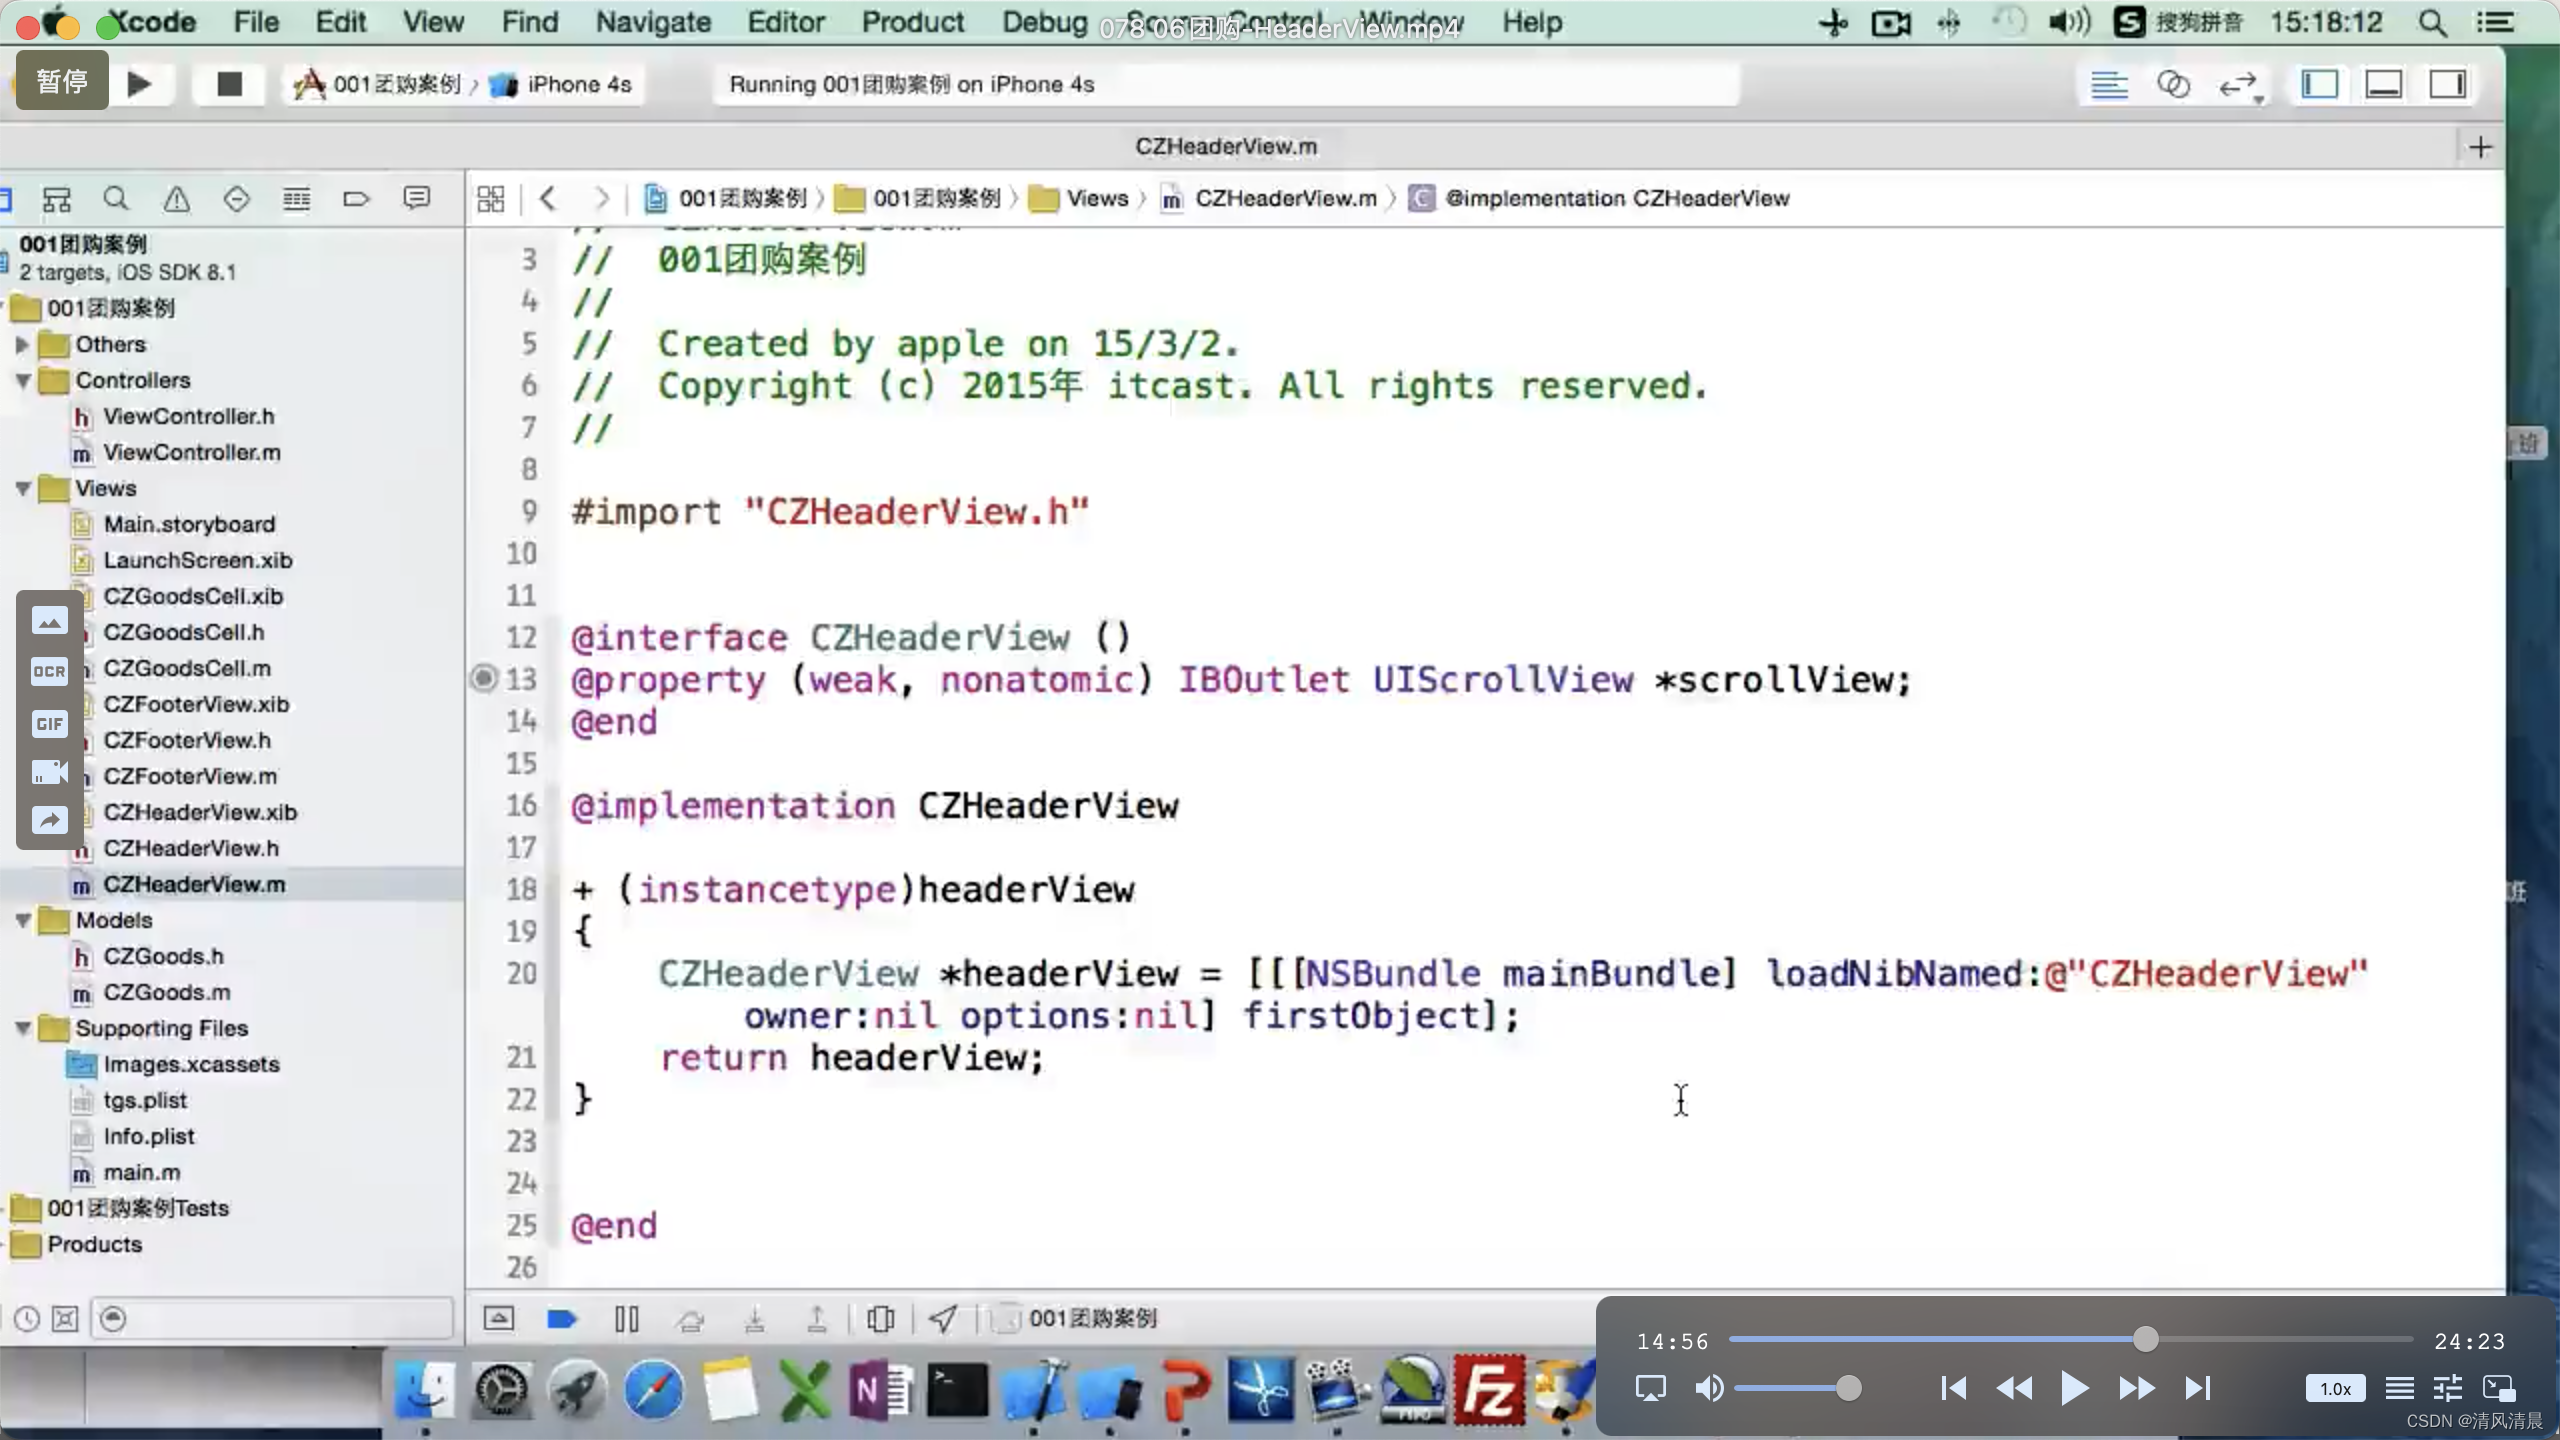Open the 001团购案例 scheme selector

376,85
